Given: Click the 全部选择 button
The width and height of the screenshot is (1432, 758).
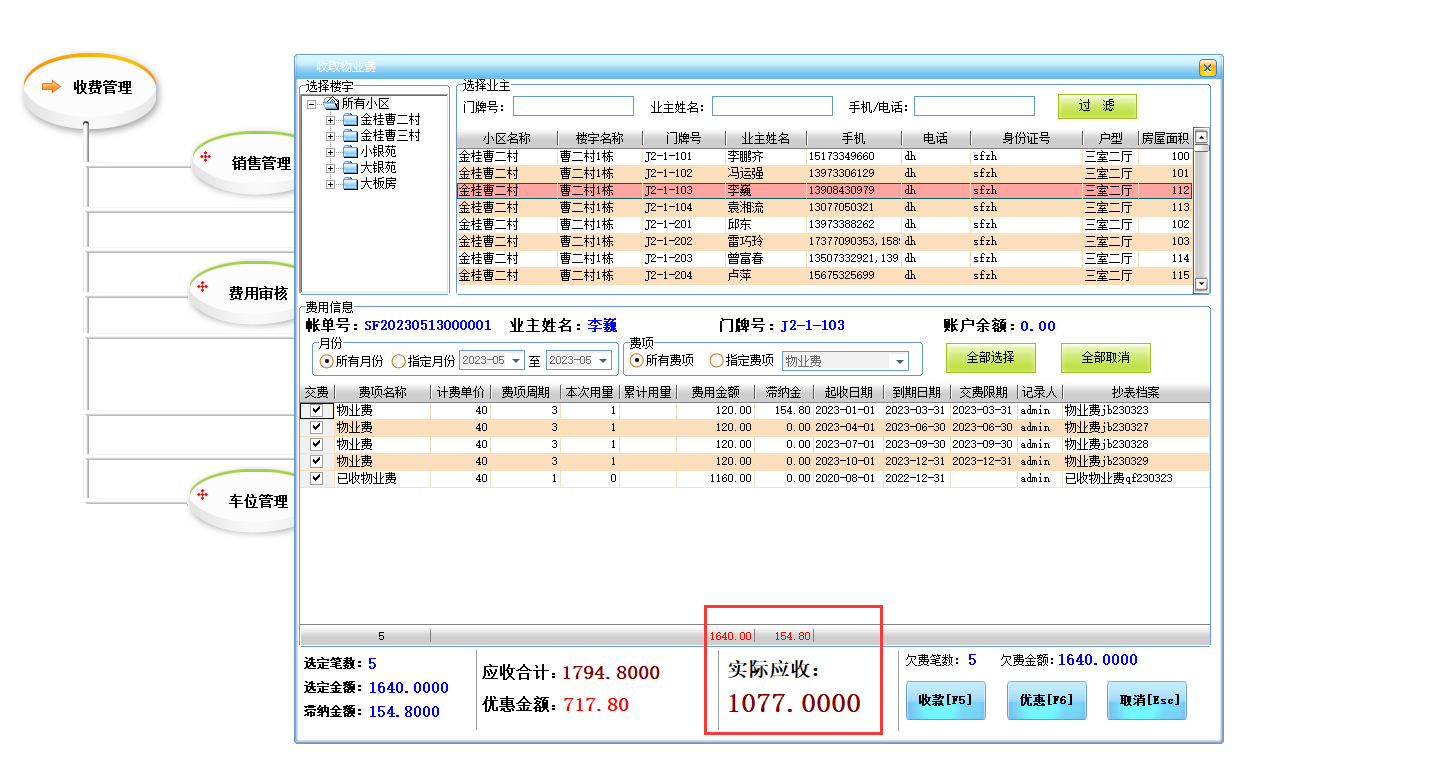Looking at the screenshot, I should point(990,358).
